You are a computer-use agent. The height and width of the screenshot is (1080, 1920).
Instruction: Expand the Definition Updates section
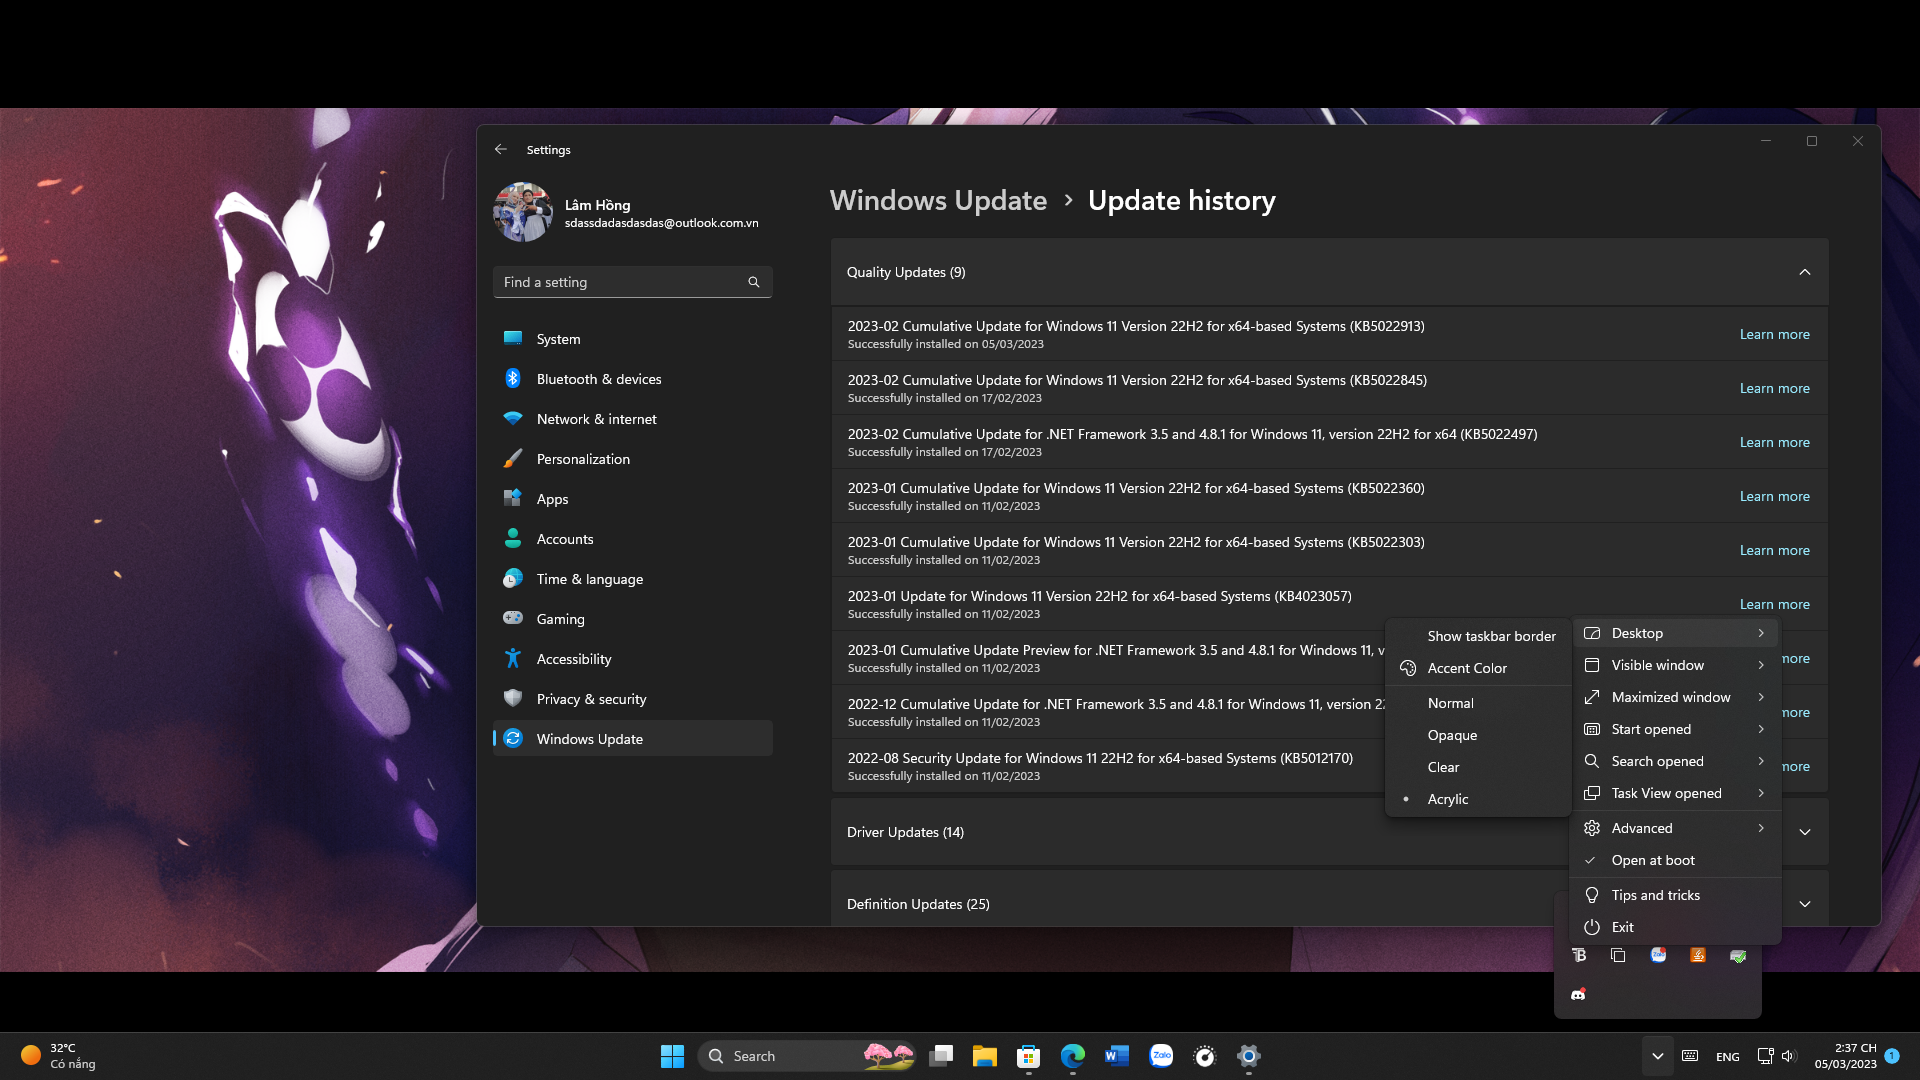(x=1805, y=903)
